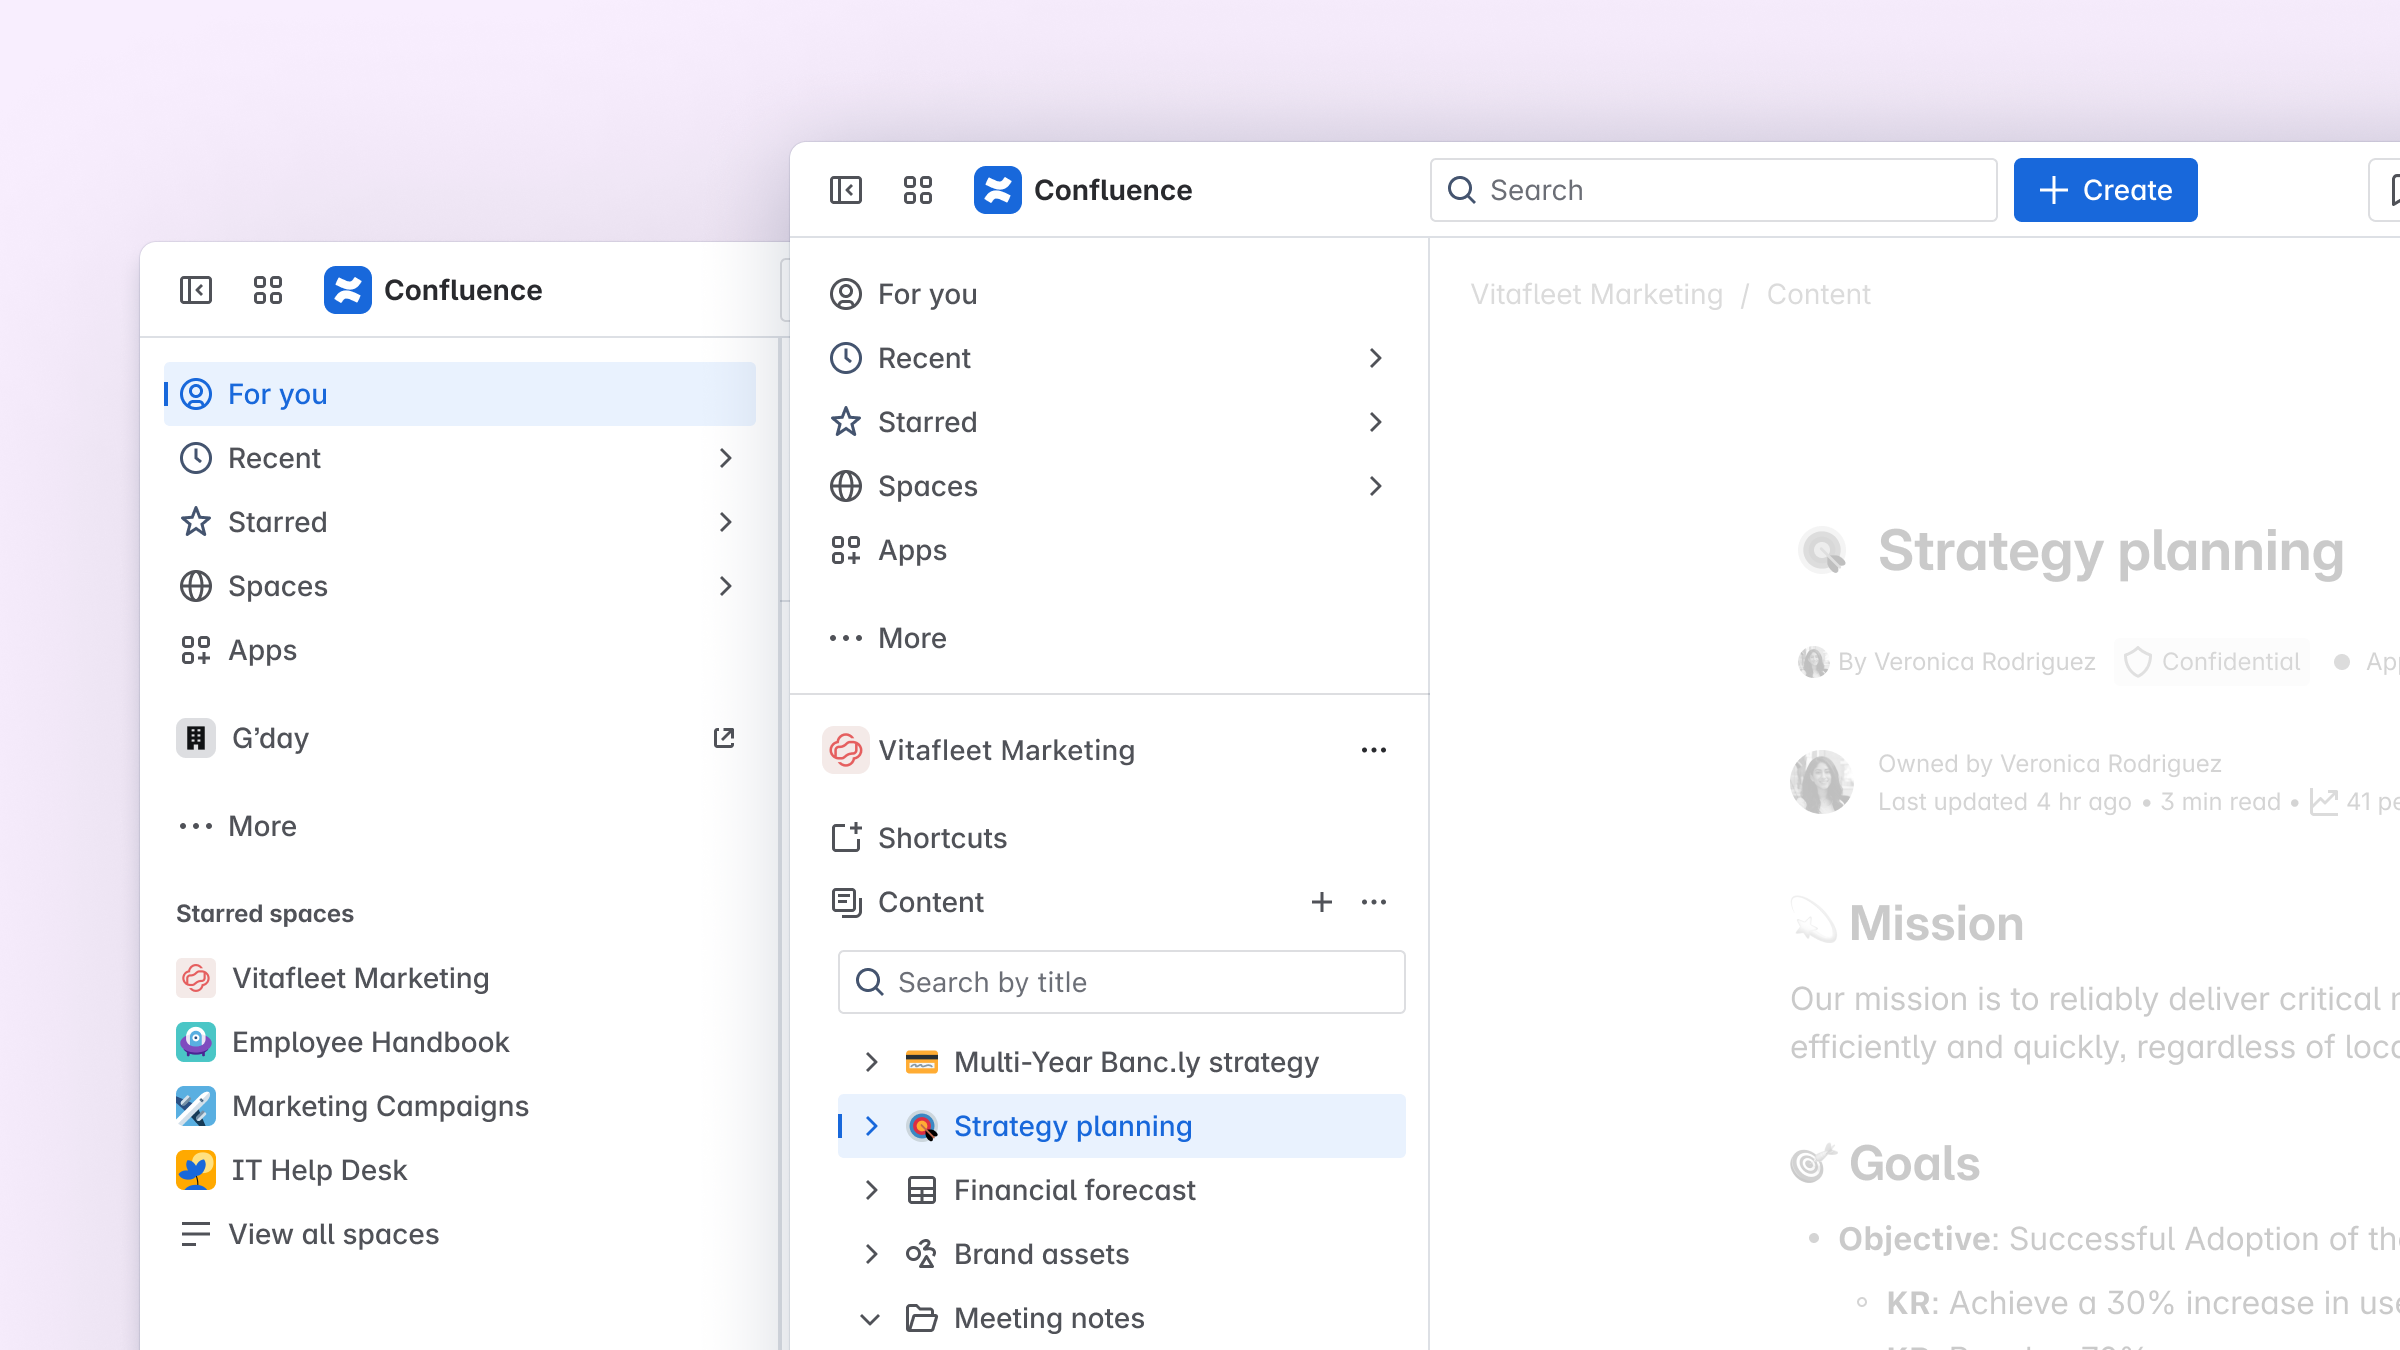
Task: Click the Confluence logo in front window
Action: [x=997, y=190]
